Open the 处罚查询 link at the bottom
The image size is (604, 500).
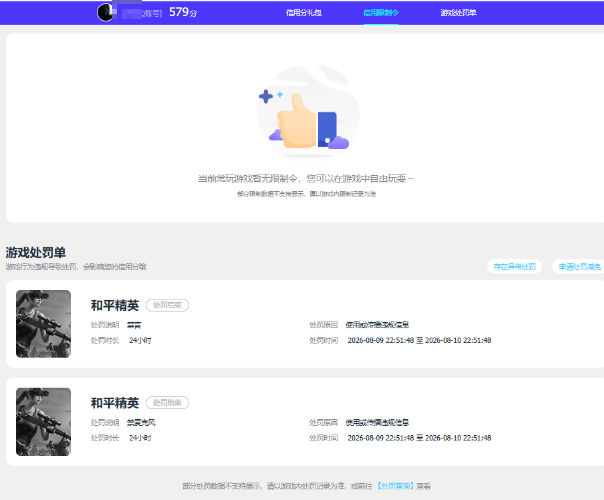tap(395, 486)
